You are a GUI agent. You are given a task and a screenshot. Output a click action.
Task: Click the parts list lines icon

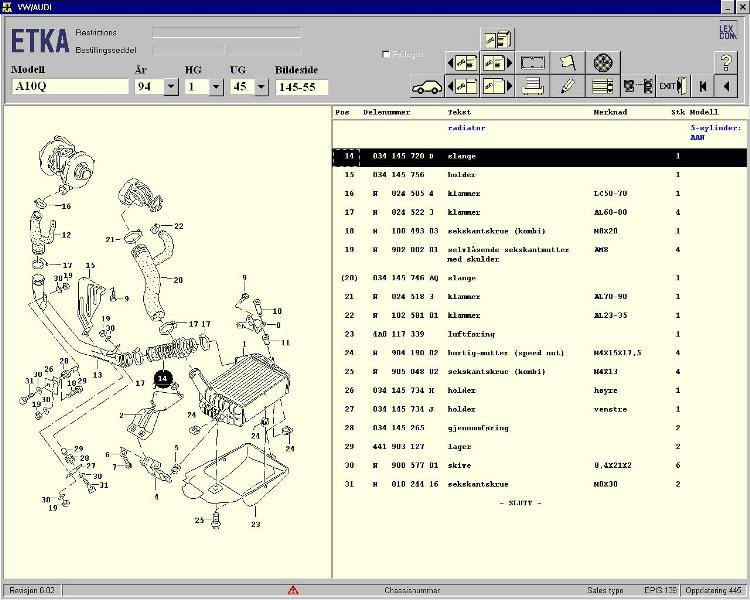point(601,86)
